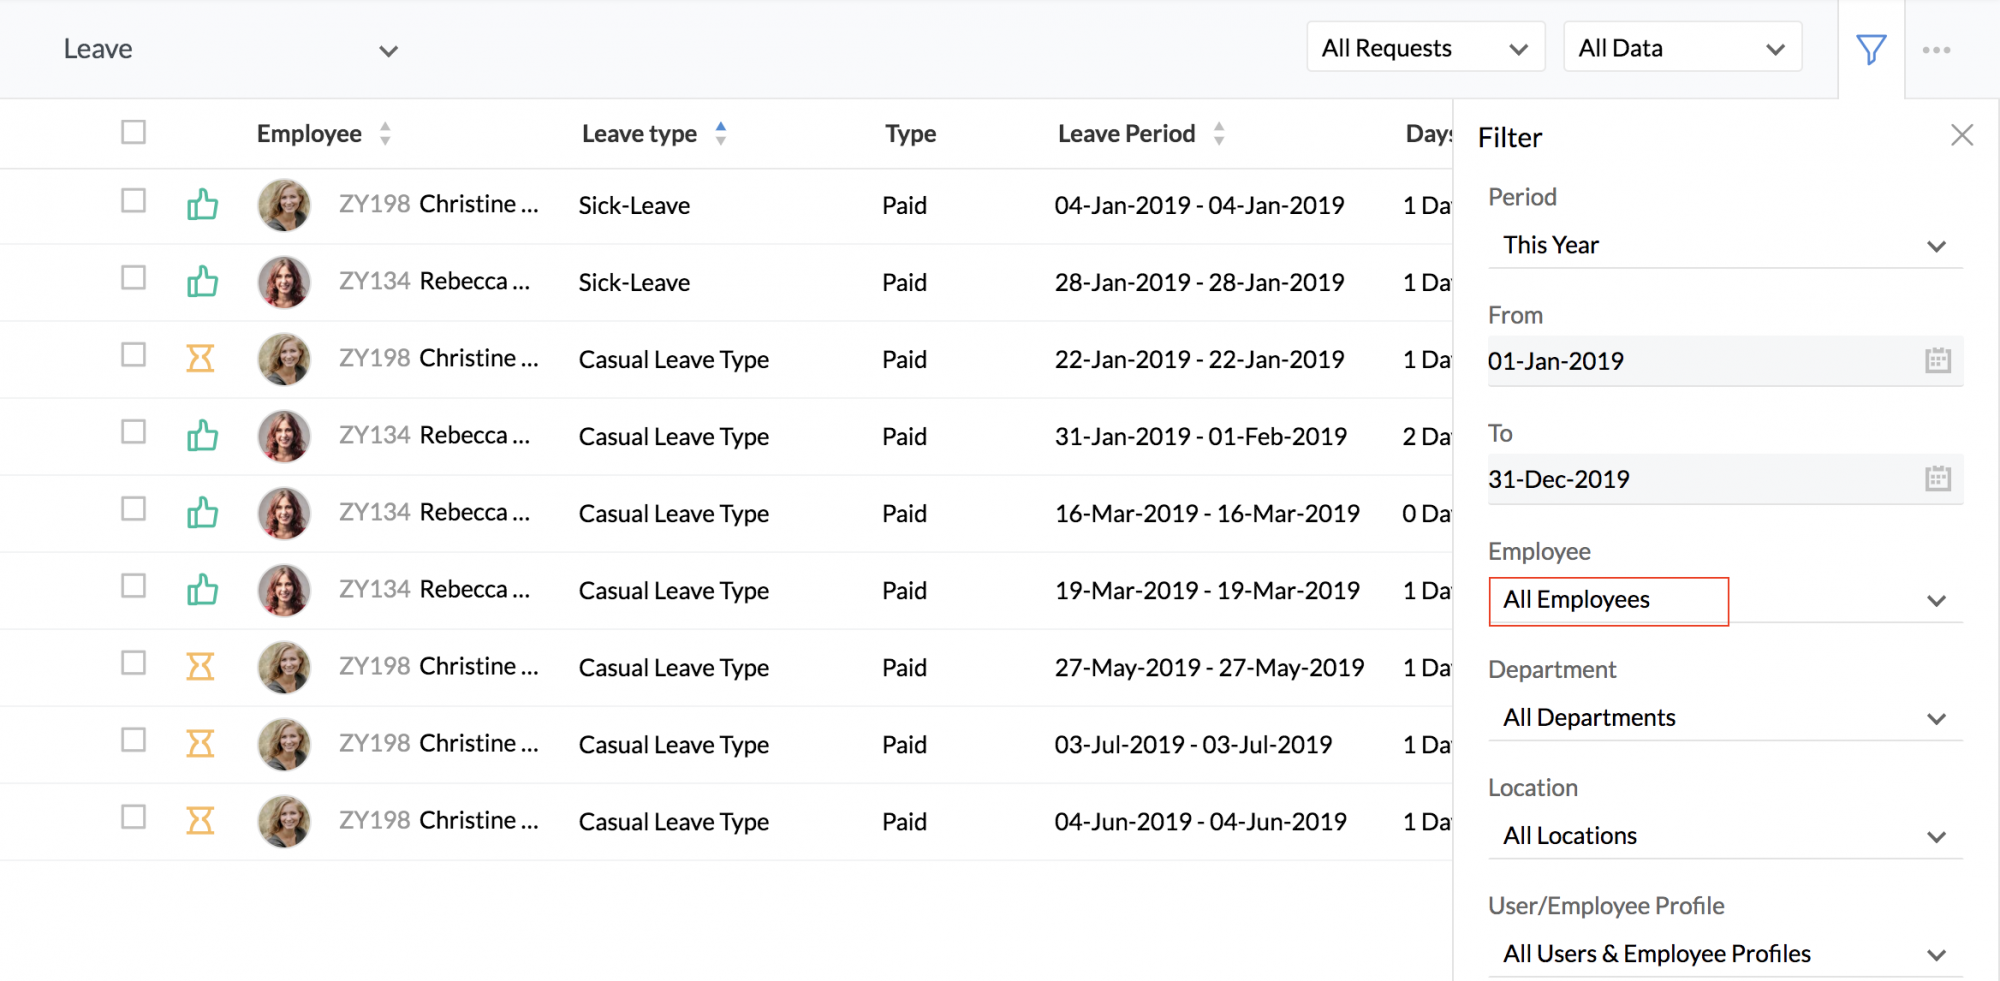Tick the select-all checkbox in table header

tap(133, 132)
